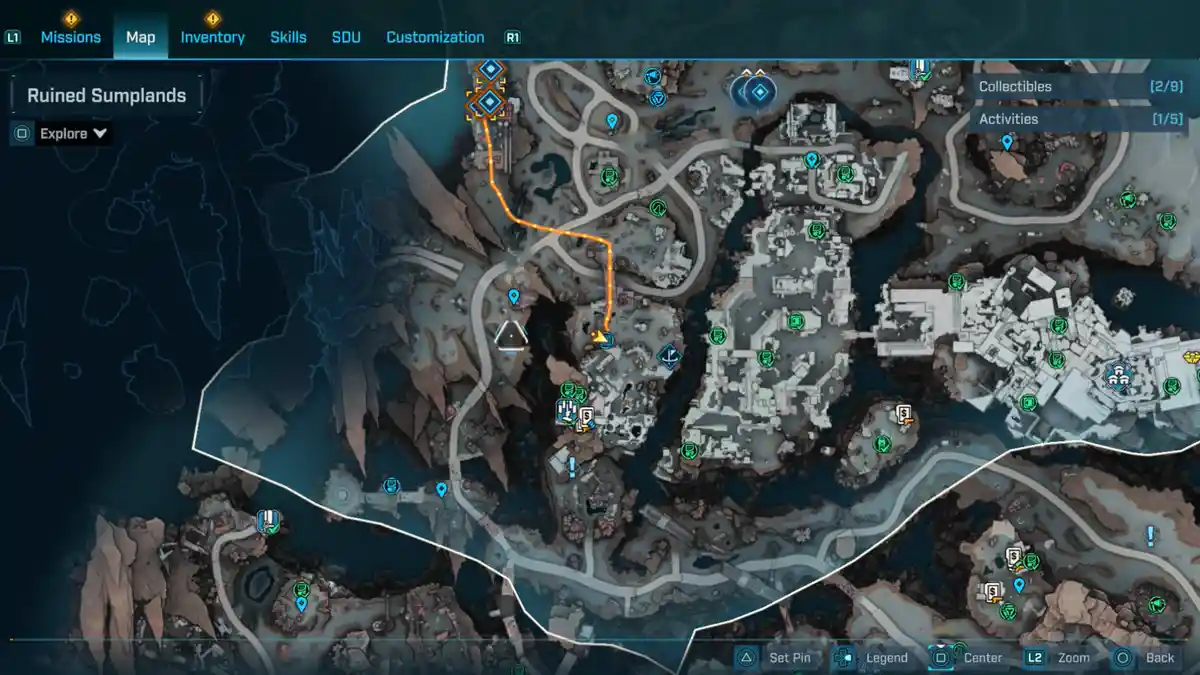Screen dimensions: 1200x675
Task: Select the anchor diamond map icon
Action: tap(670, 354)
